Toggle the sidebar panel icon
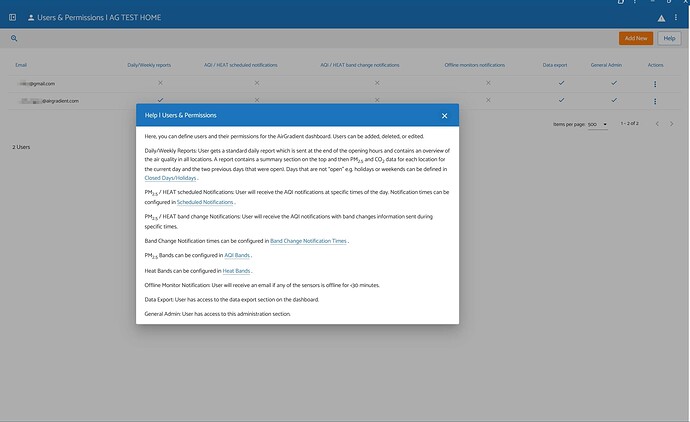The image size is (690, 422). (12, 18)
